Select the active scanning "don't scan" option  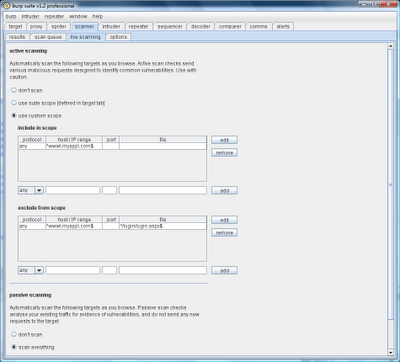pyautogui.click(x=14, y=90)
